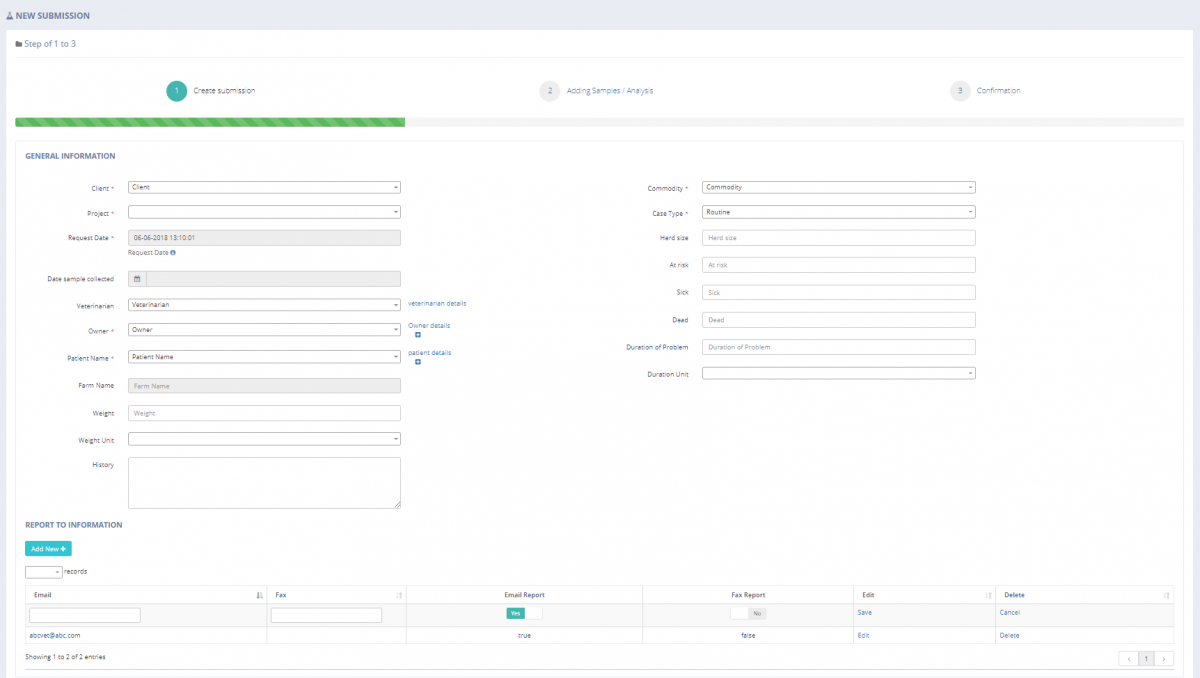Click the plus icon under Owner details
Screen dimensions: 1200x678
pos(418,335)
